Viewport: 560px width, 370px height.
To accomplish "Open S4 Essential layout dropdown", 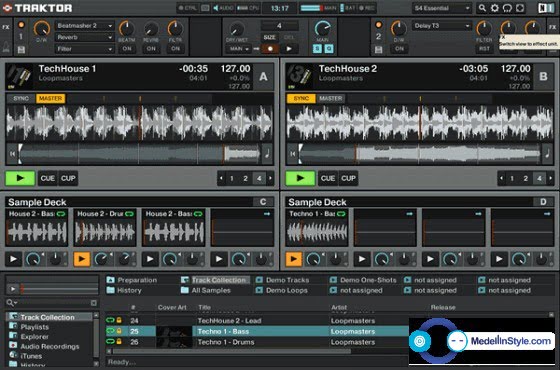I will 442,8.
